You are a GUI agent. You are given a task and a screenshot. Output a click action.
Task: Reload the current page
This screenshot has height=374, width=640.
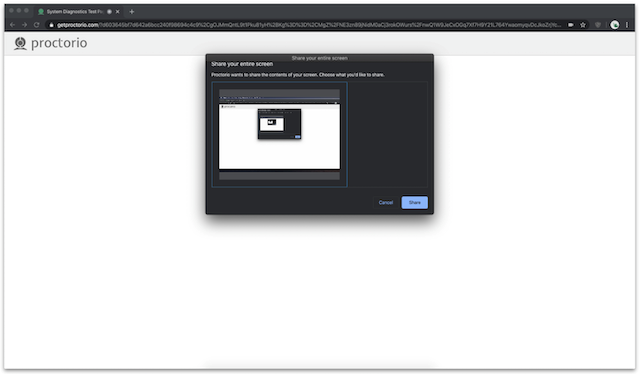(36, 25)
